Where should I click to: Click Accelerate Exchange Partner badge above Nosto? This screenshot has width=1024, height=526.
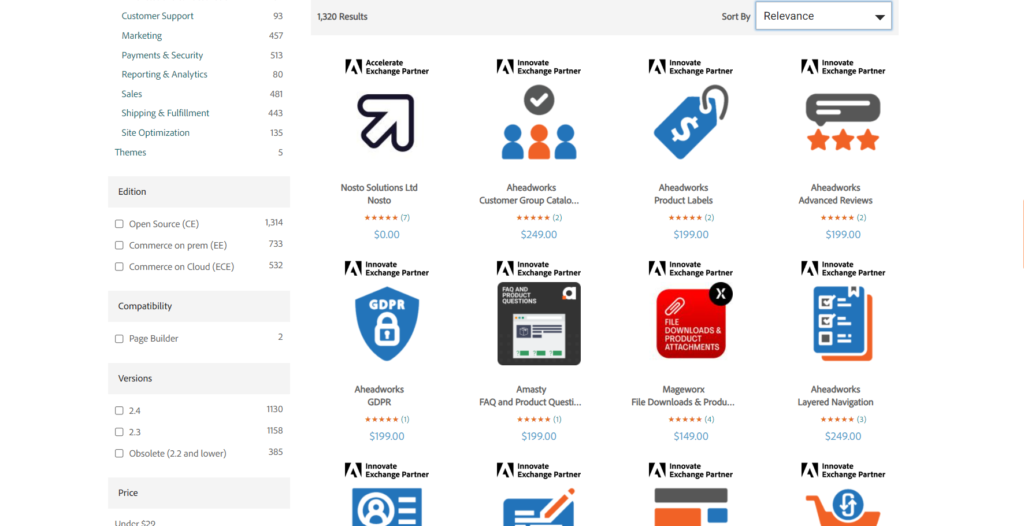(x=387, y=67)
